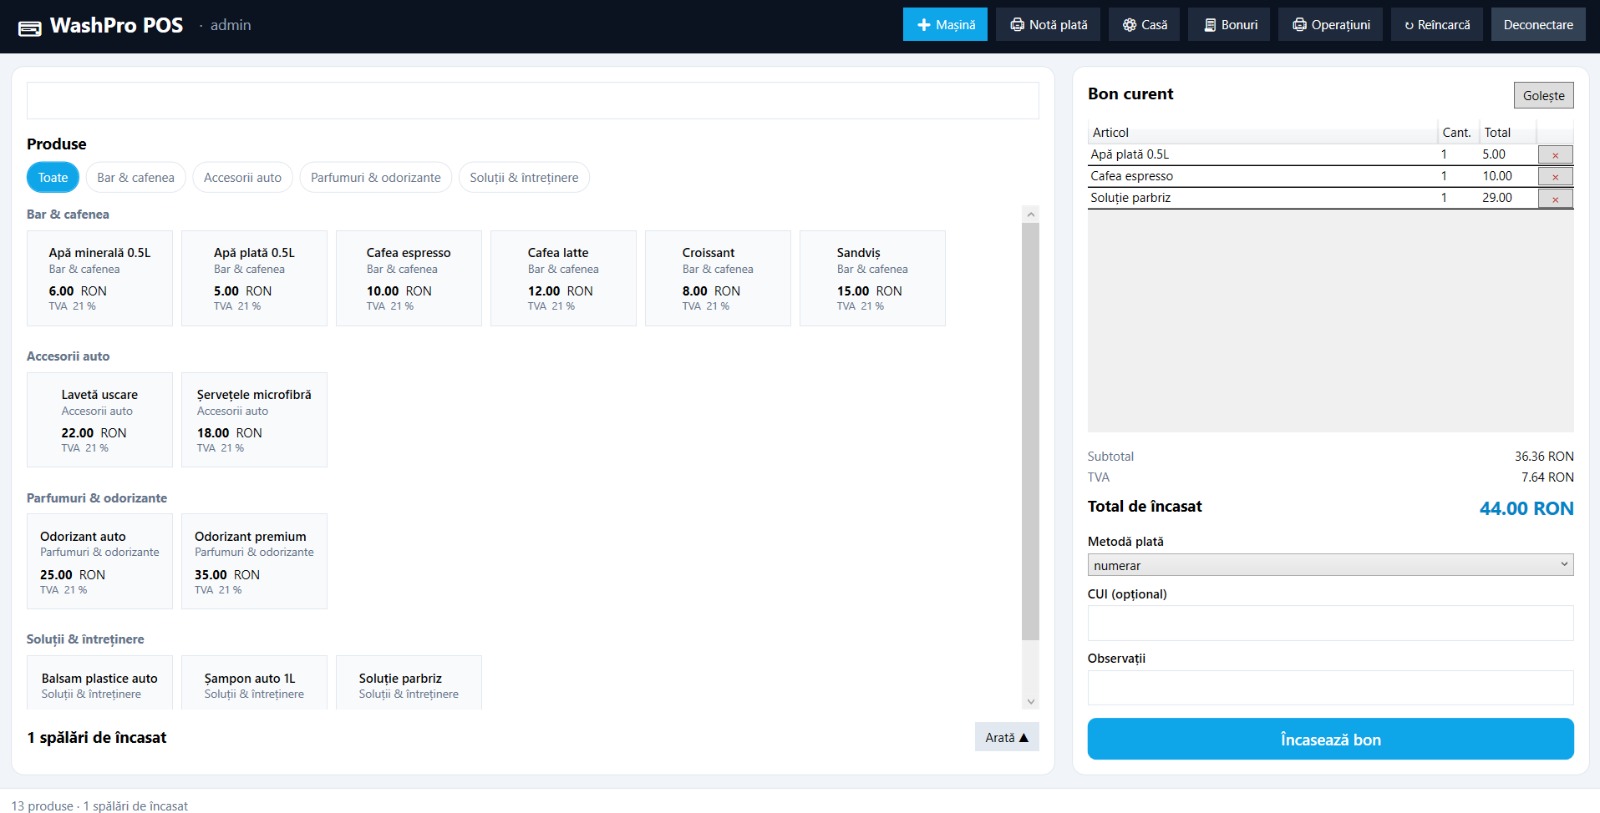Select the Cafea espresso receipt row
1600x813 pixels.
(x=1330, y=176)
